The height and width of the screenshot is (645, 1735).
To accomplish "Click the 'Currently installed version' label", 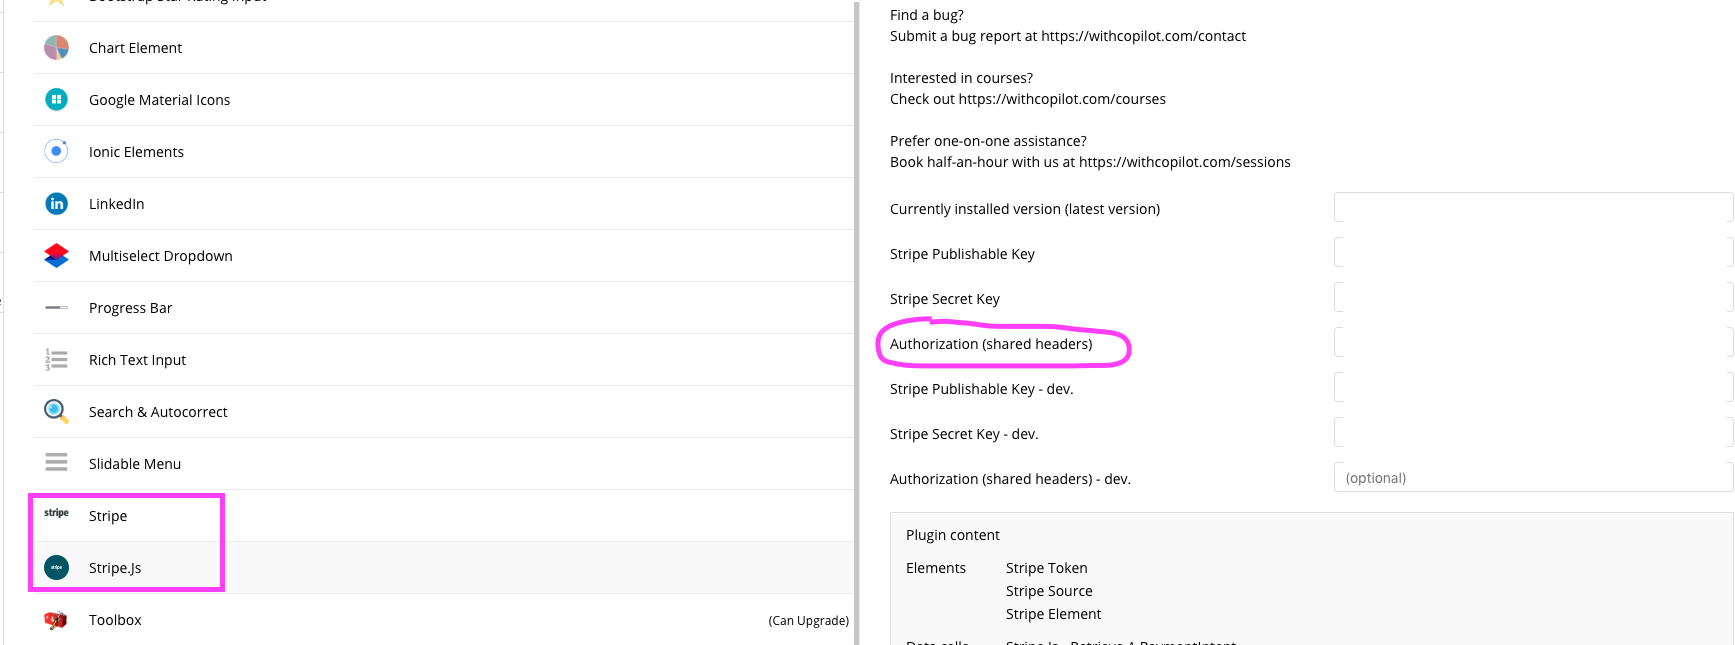I will tap(1025, 209).
